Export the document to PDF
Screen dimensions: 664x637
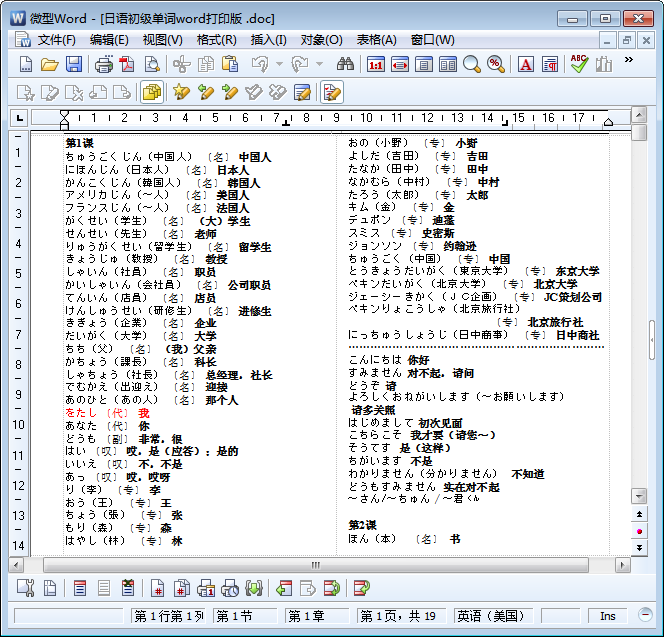click(127, 64)
